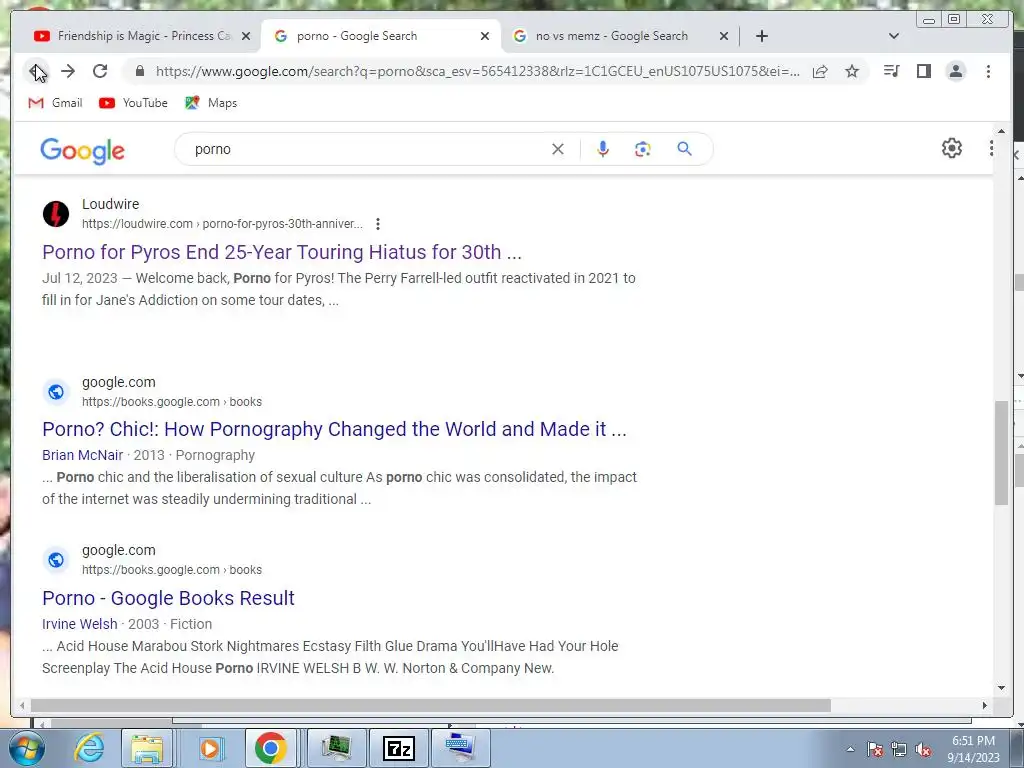Launch Internet Explorer from taskbar
The height and width of the screenshot is (768, 1024).
(89, 748)
